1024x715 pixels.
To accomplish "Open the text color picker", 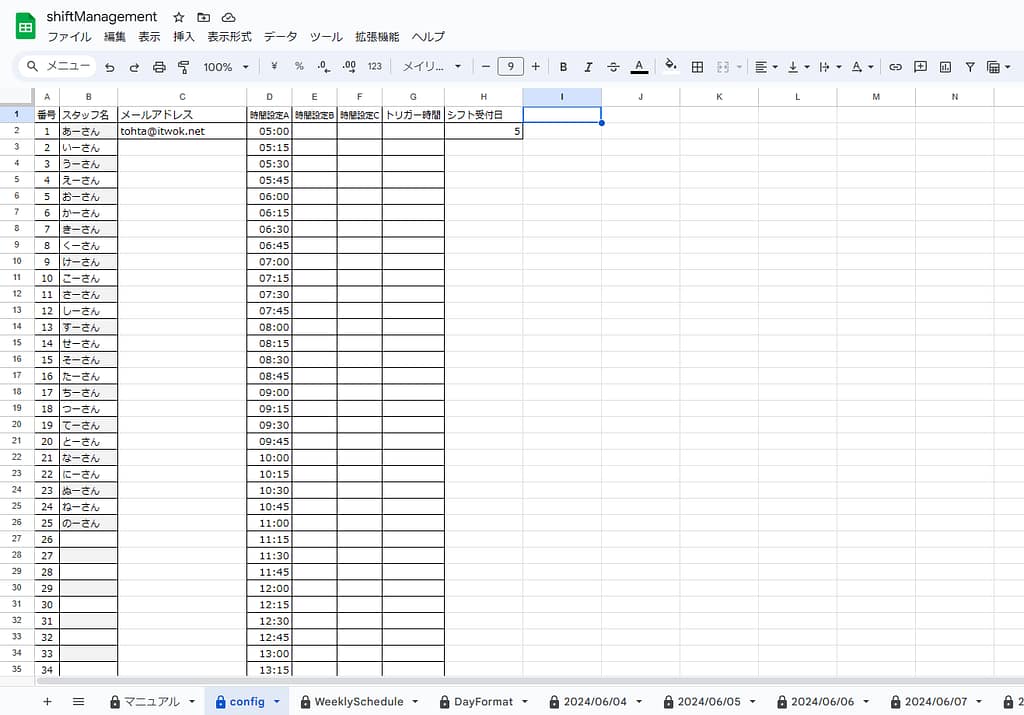I will pos(639,67).
